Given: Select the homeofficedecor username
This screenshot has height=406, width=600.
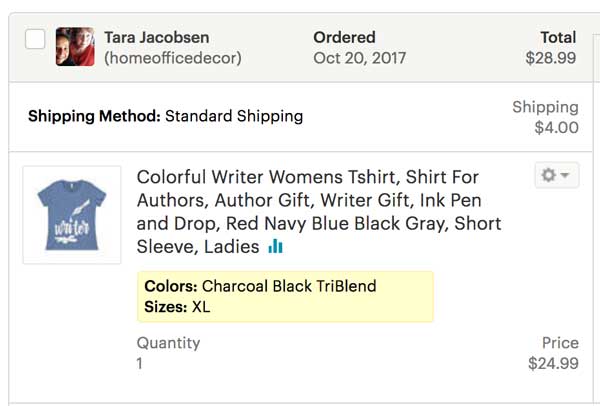Looking at the screenshot, I should 173,58.
